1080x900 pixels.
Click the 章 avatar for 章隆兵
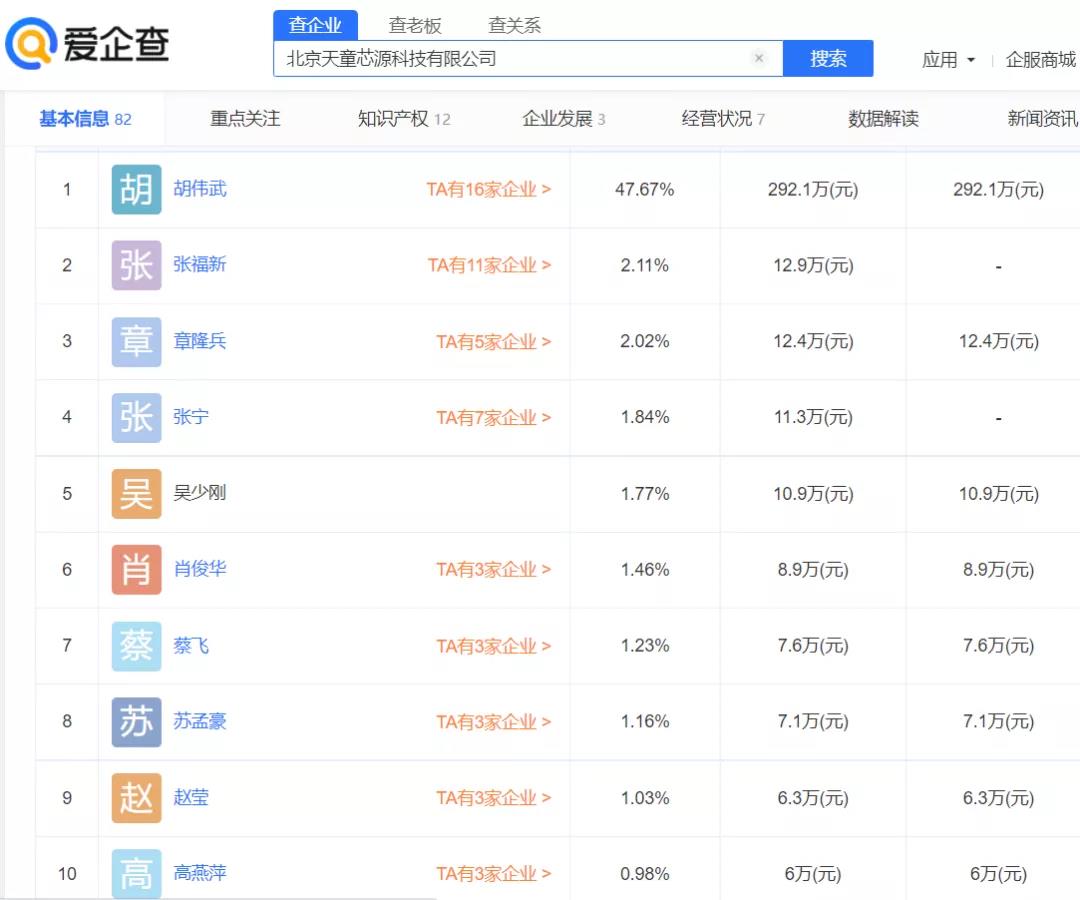tap(136, 342)
